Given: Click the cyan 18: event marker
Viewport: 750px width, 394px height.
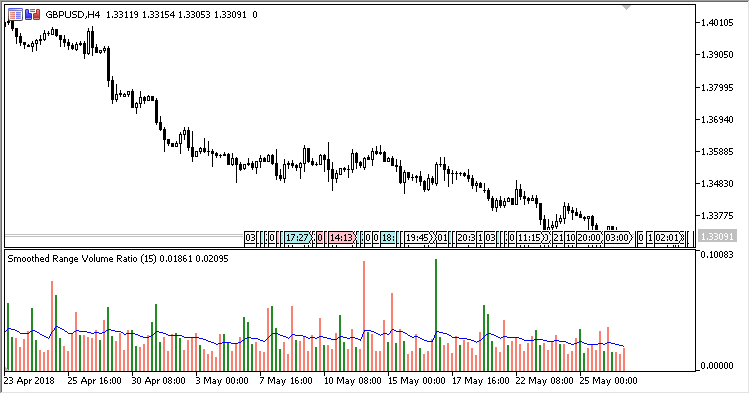Looking at the screenshot, I should [x=388, y=238].
